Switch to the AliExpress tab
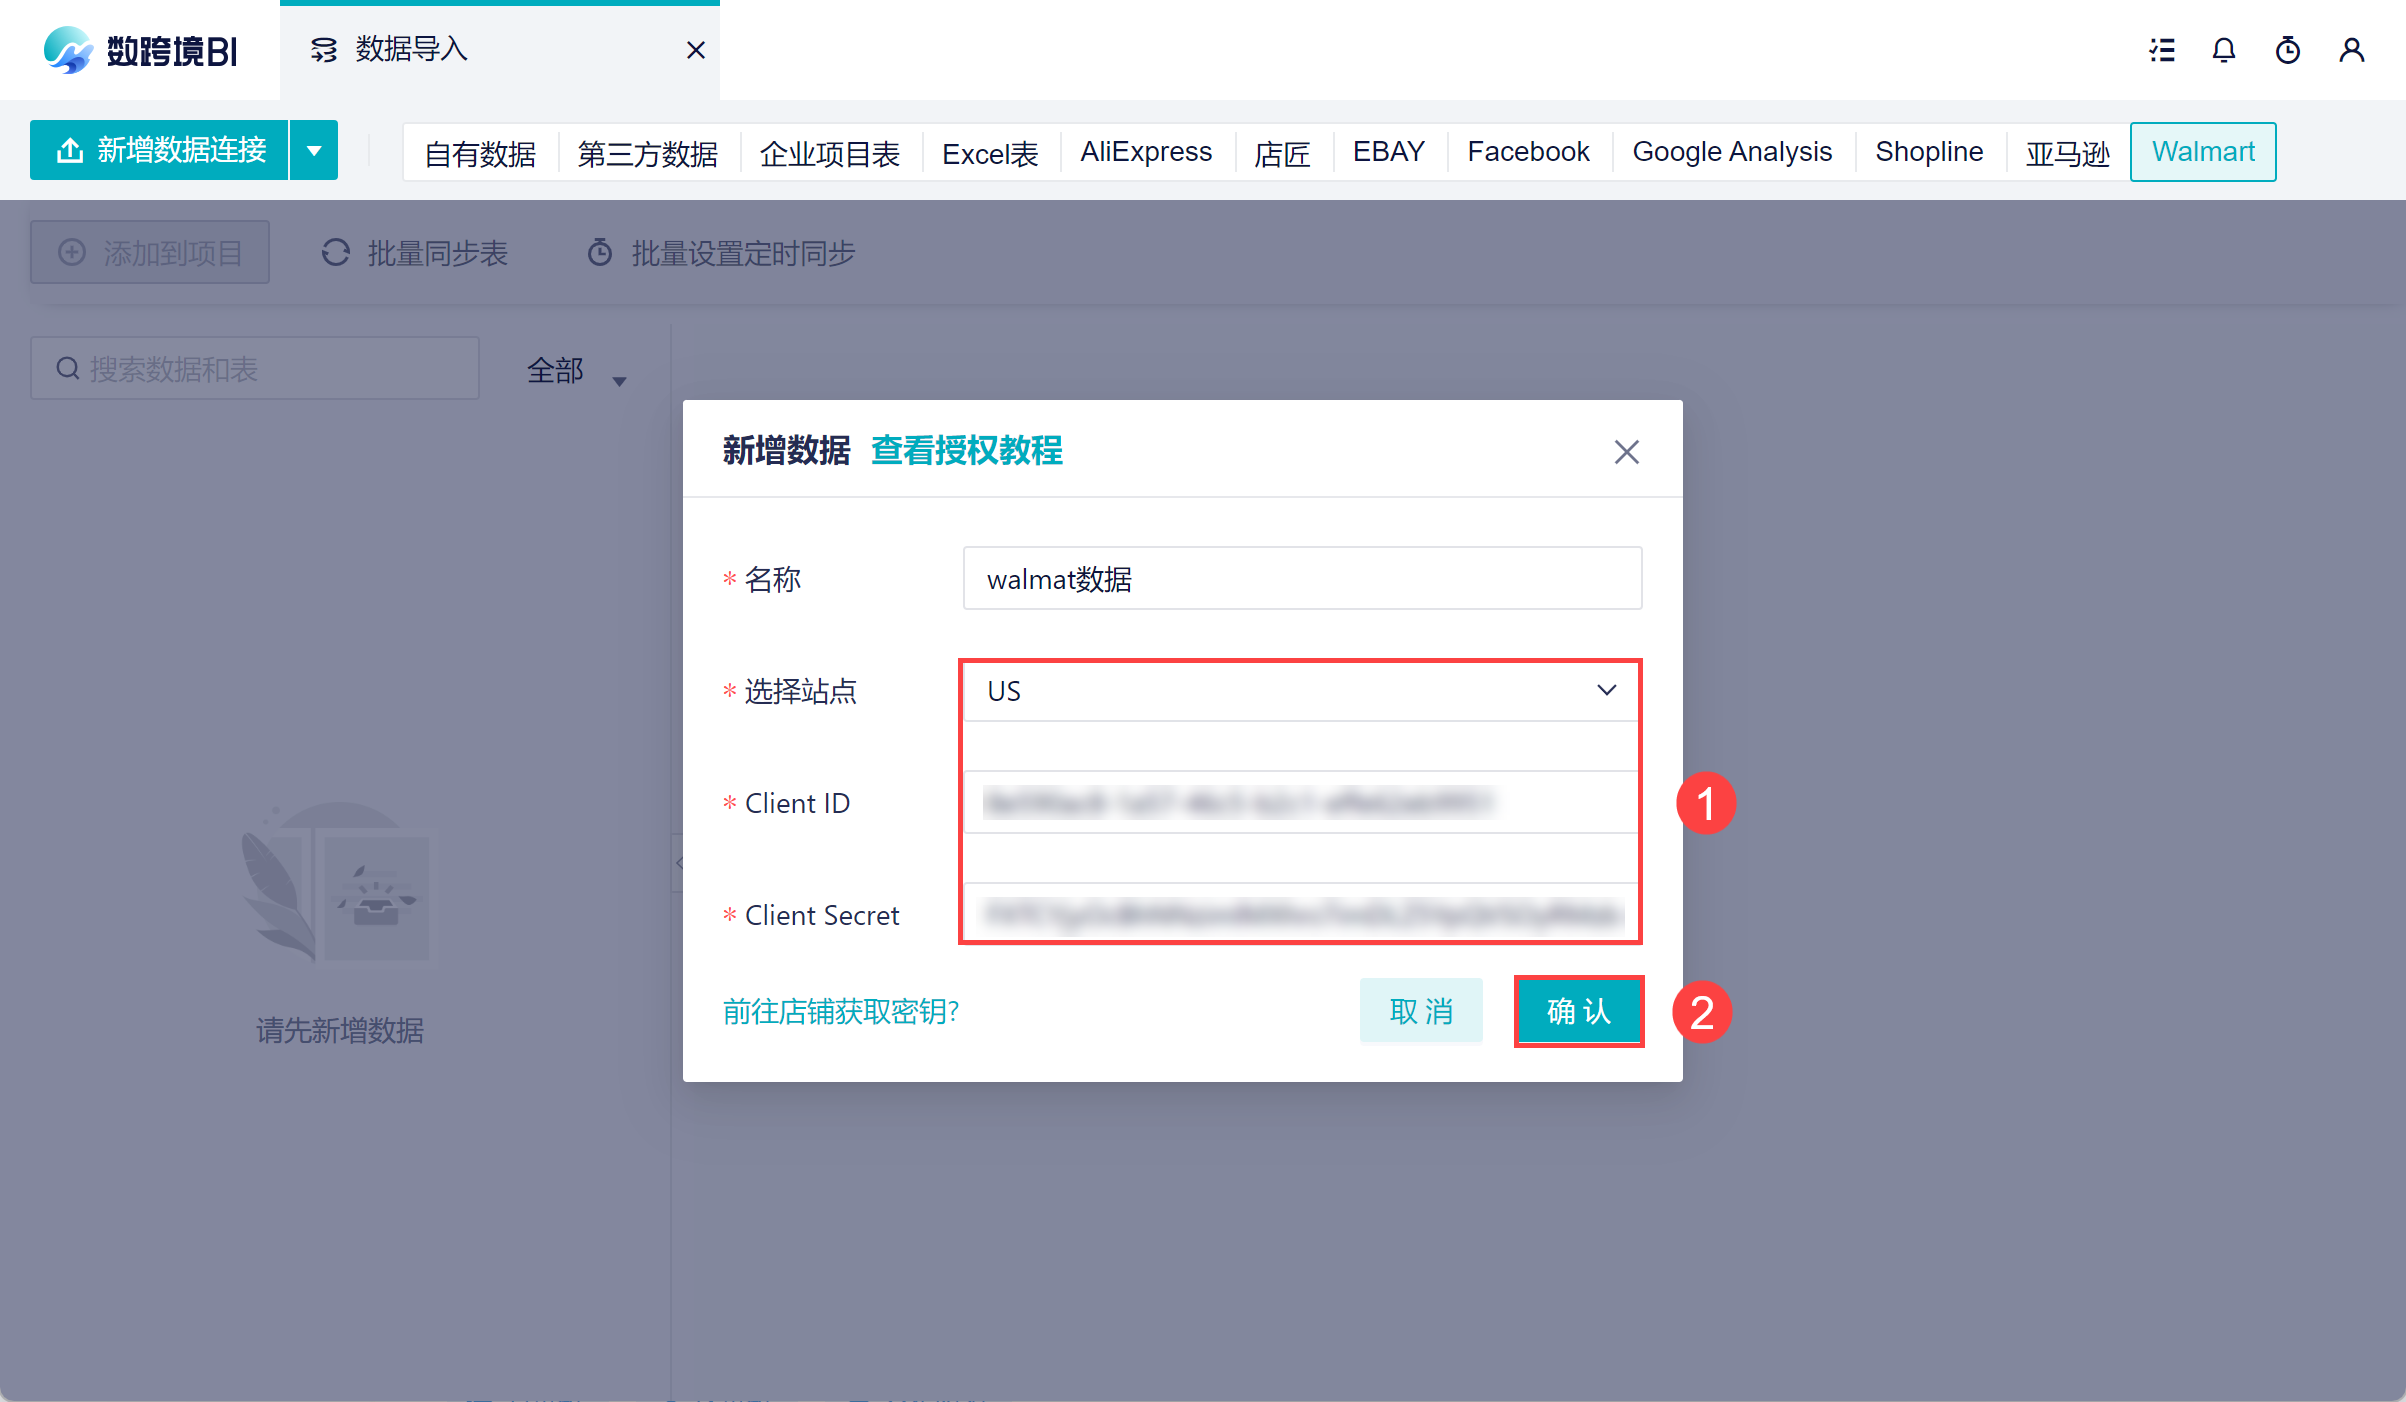The image size is (2406, 1402). (x=1146, y=152)
